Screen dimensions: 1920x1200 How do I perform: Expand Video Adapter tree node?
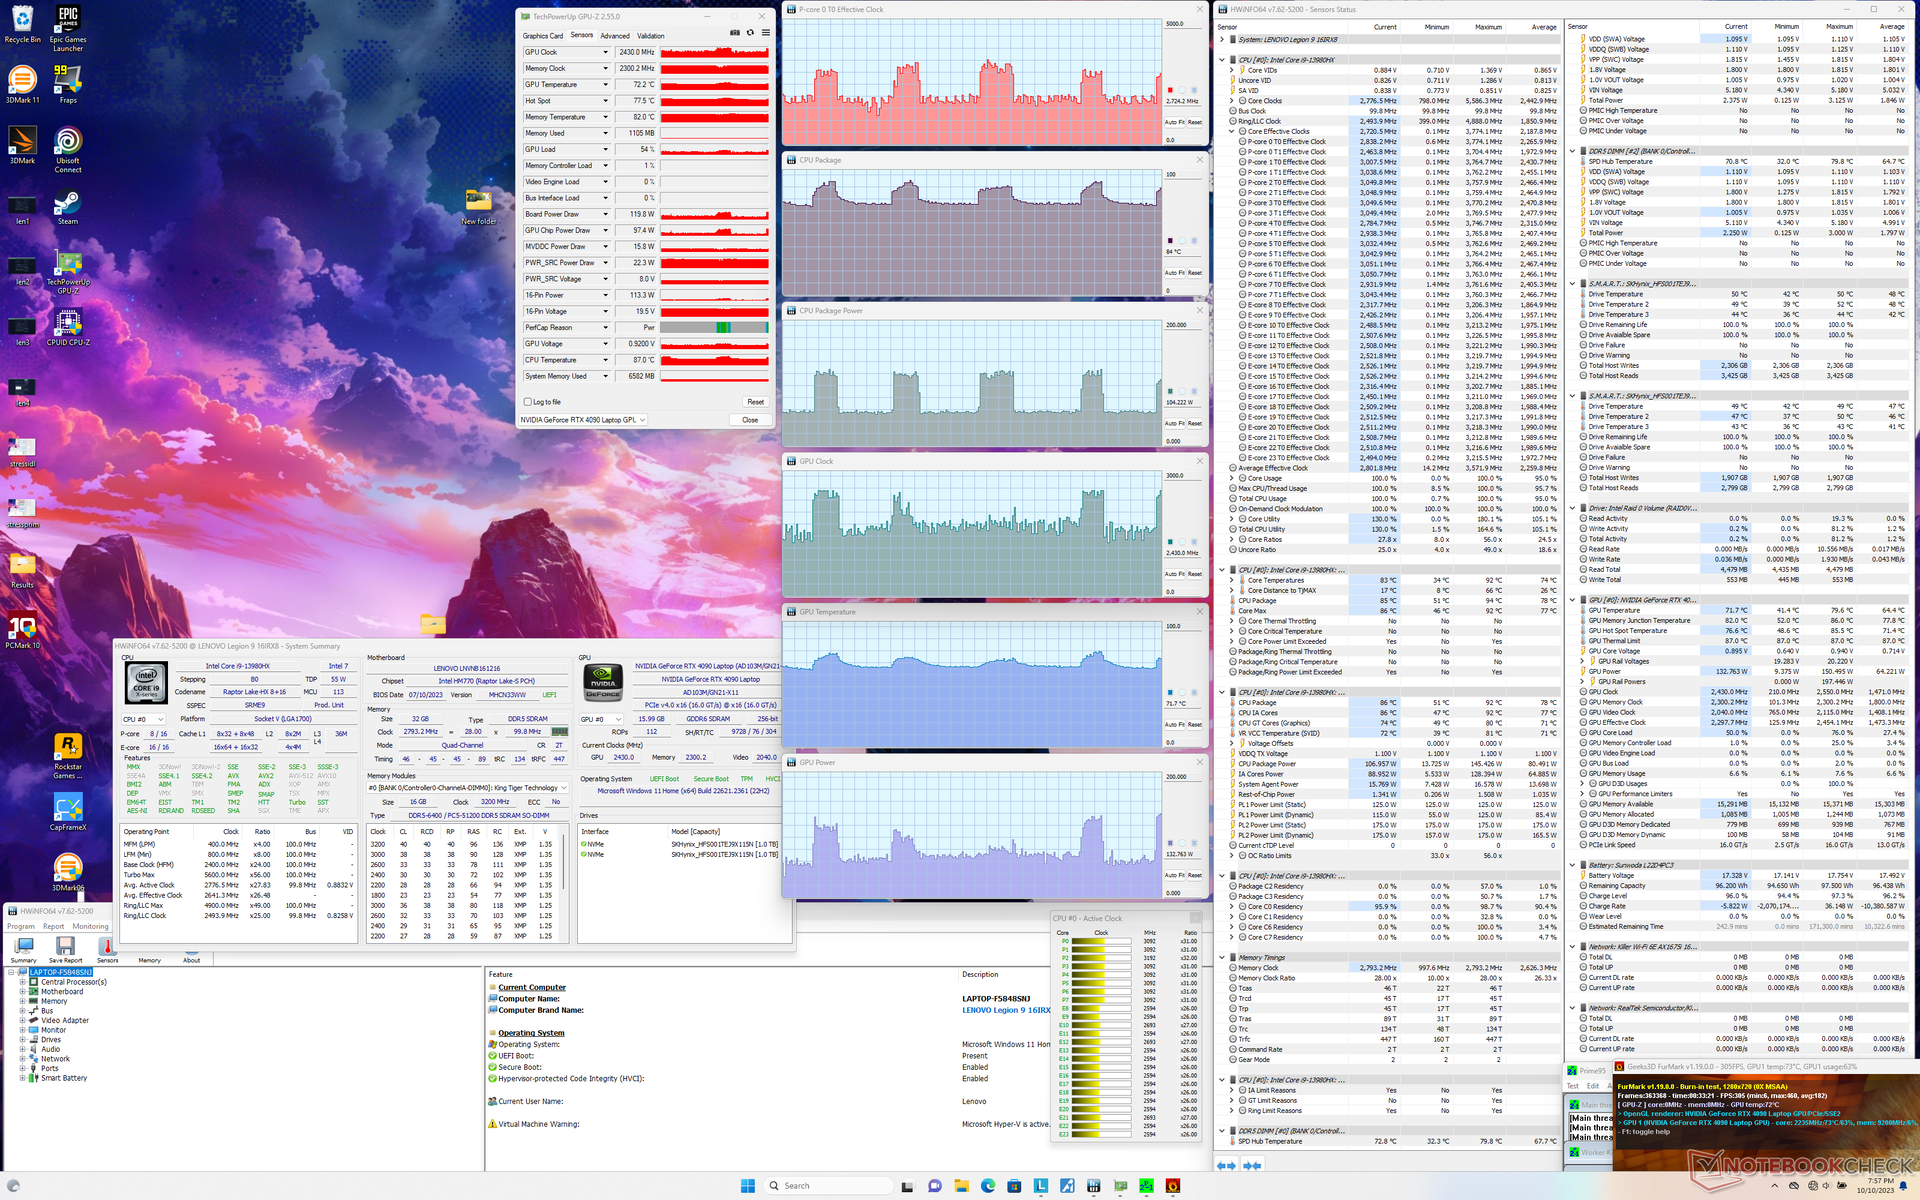22,1020
